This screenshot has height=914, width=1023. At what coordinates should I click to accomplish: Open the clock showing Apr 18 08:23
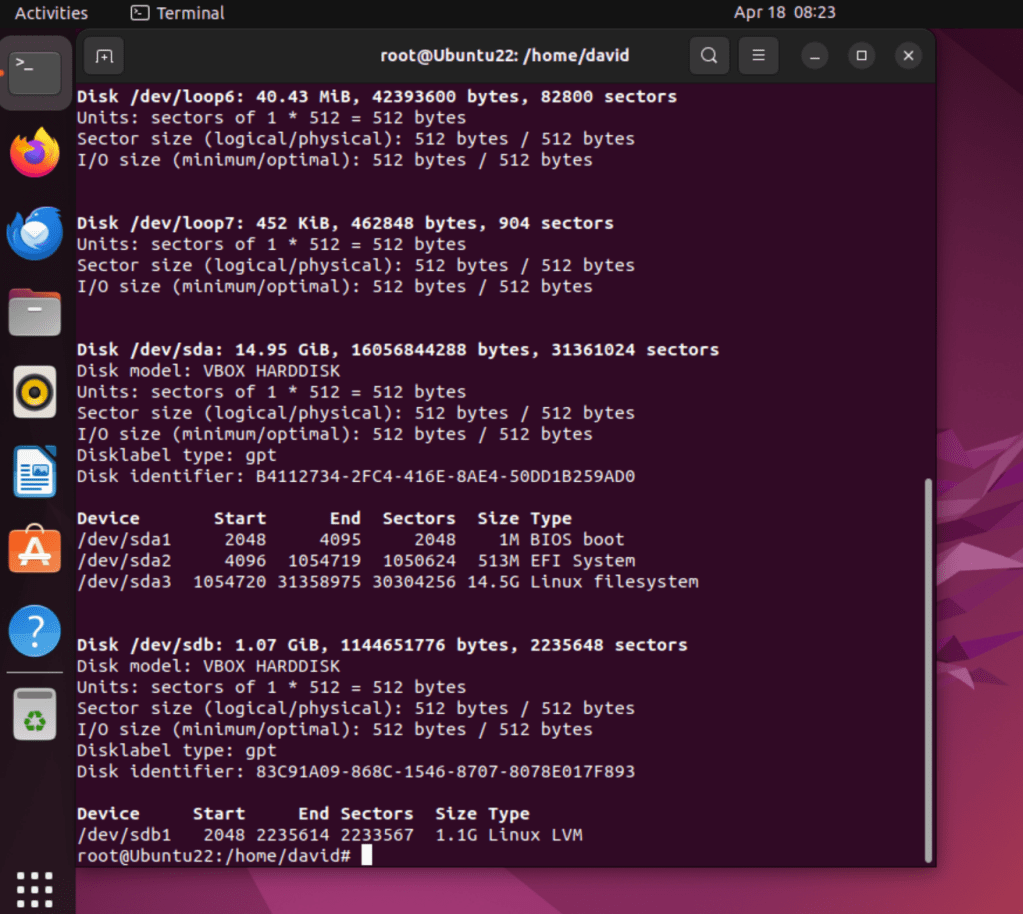784,13
